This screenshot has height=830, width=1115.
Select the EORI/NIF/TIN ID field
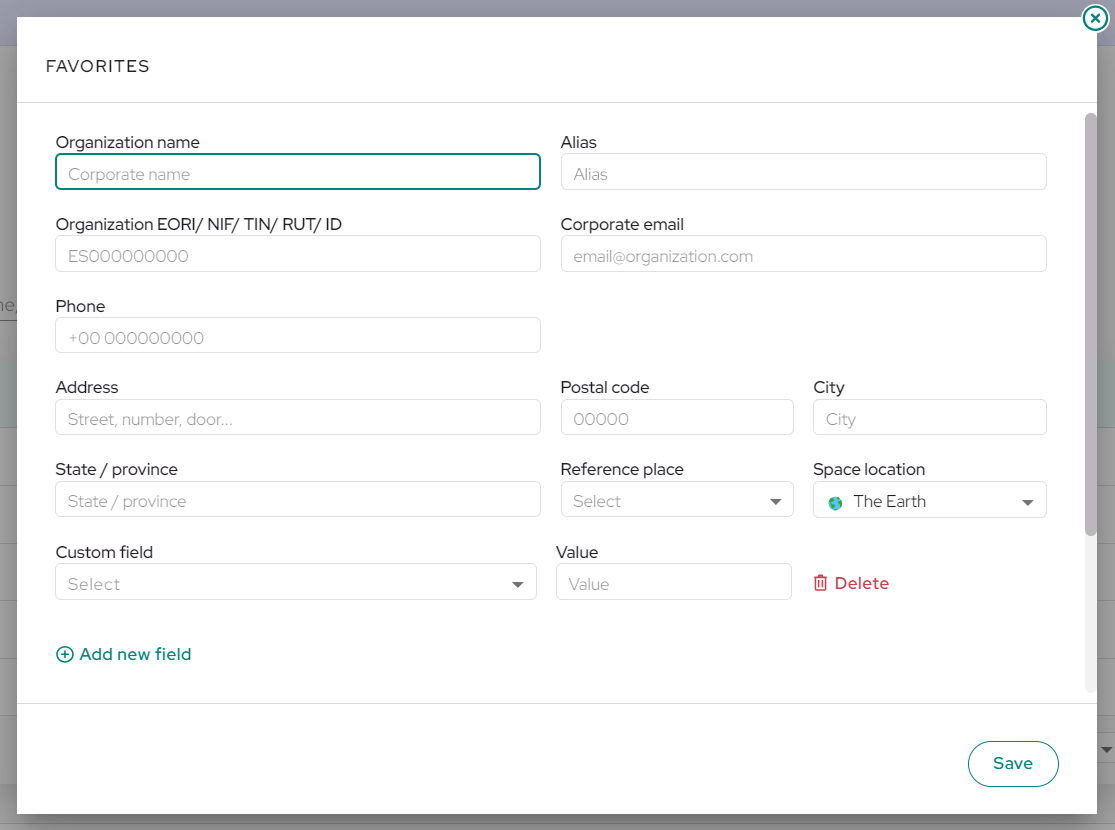[x=298, y=254]
